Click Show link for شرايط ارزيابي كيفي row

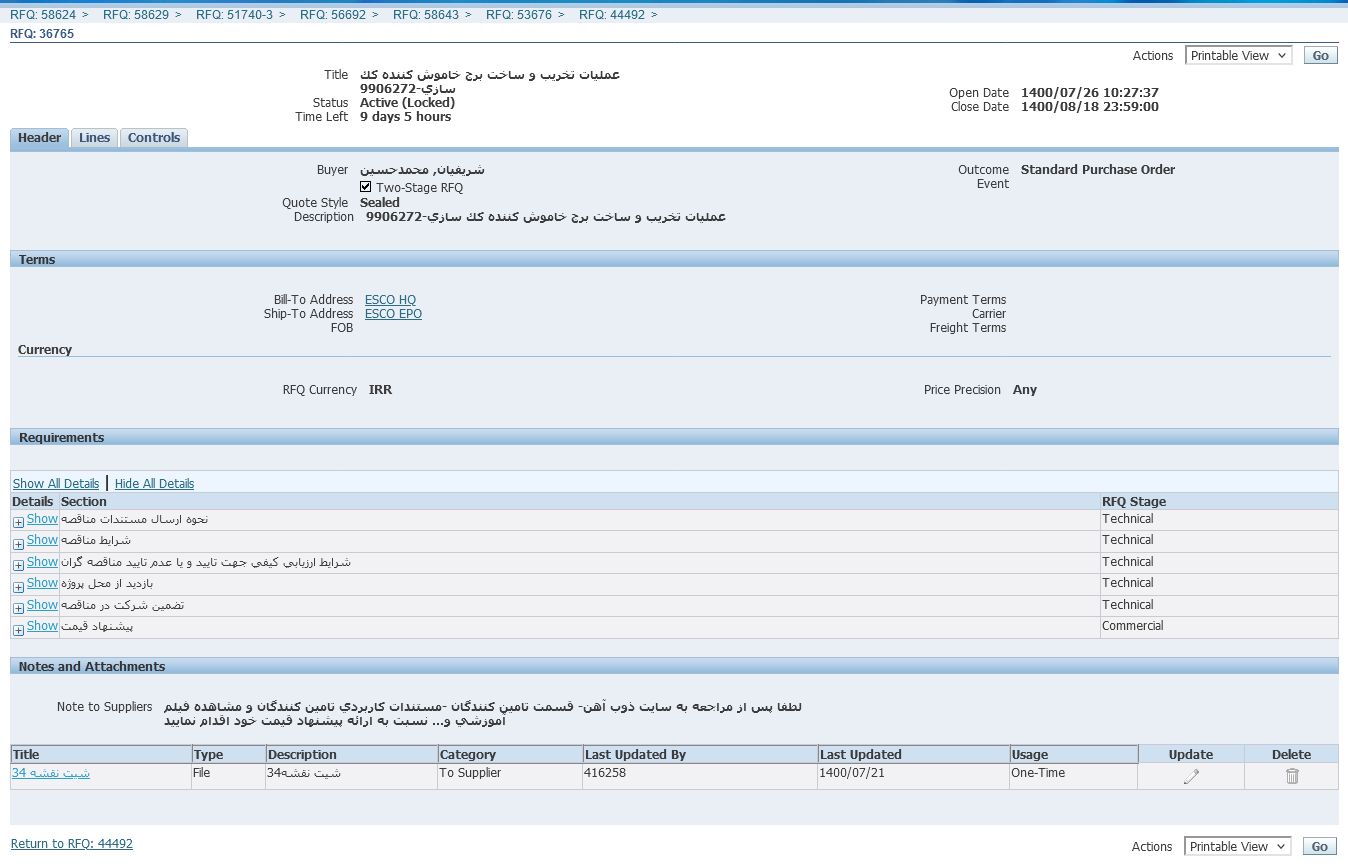[x=42, y=562]
